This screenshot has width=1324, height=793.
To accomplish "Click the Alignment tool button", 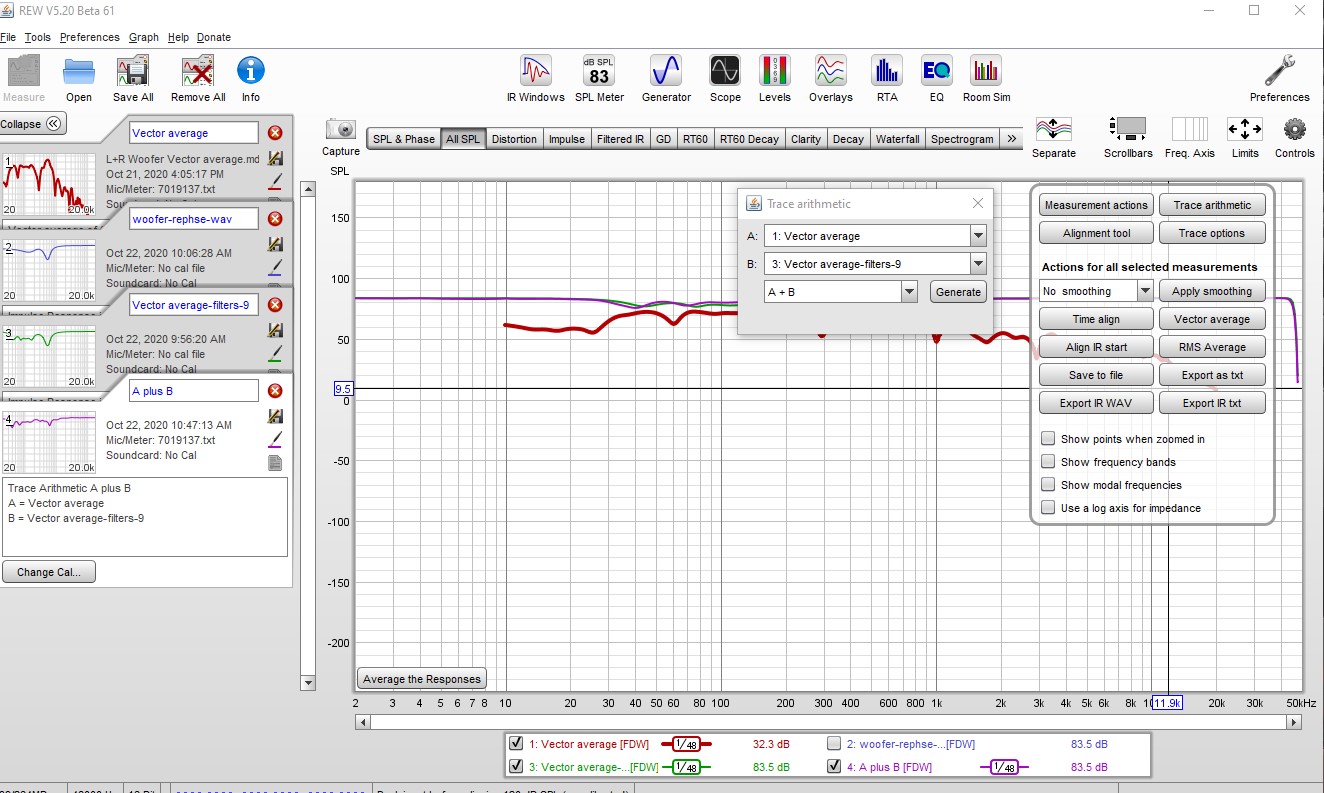I will pyautogui.click(x=1096, y=233).
